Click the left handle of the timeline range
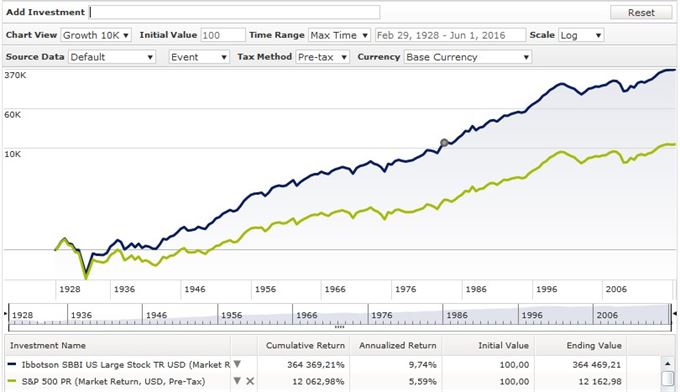This screenshot has width=680, height=392. coord(6,314)
